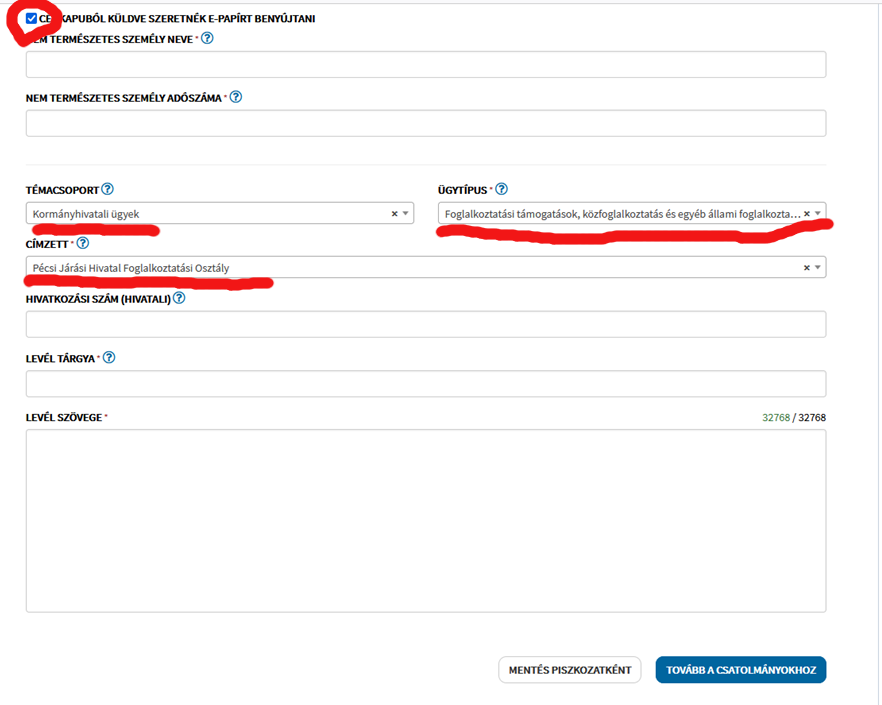This screenshot has width=882, height=705.
Task: Click help icon beside Nem természetes személy neve
Action: coord(207,39)
